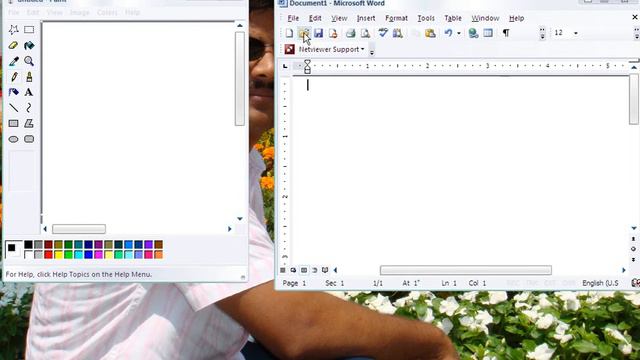Create a new blank document in Word
Screen dimensions: 640x360
pyautogui.click(x=289, y=33)
